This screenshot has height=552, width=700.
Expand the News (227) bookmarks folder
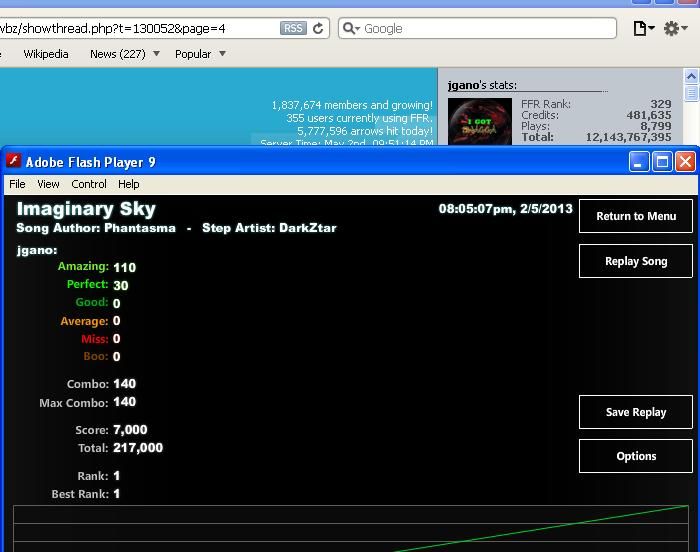click(x=124, y=54)
